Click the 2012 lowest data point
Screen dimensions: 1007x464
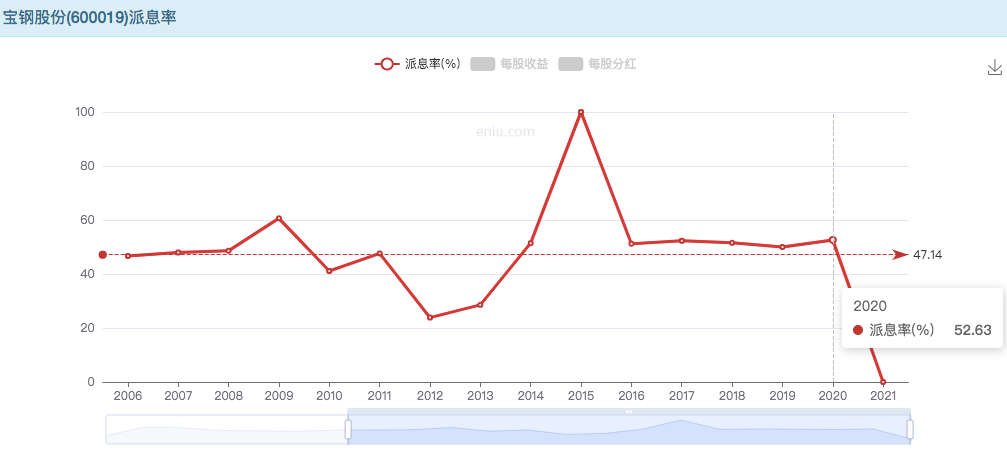pos(430,318)
